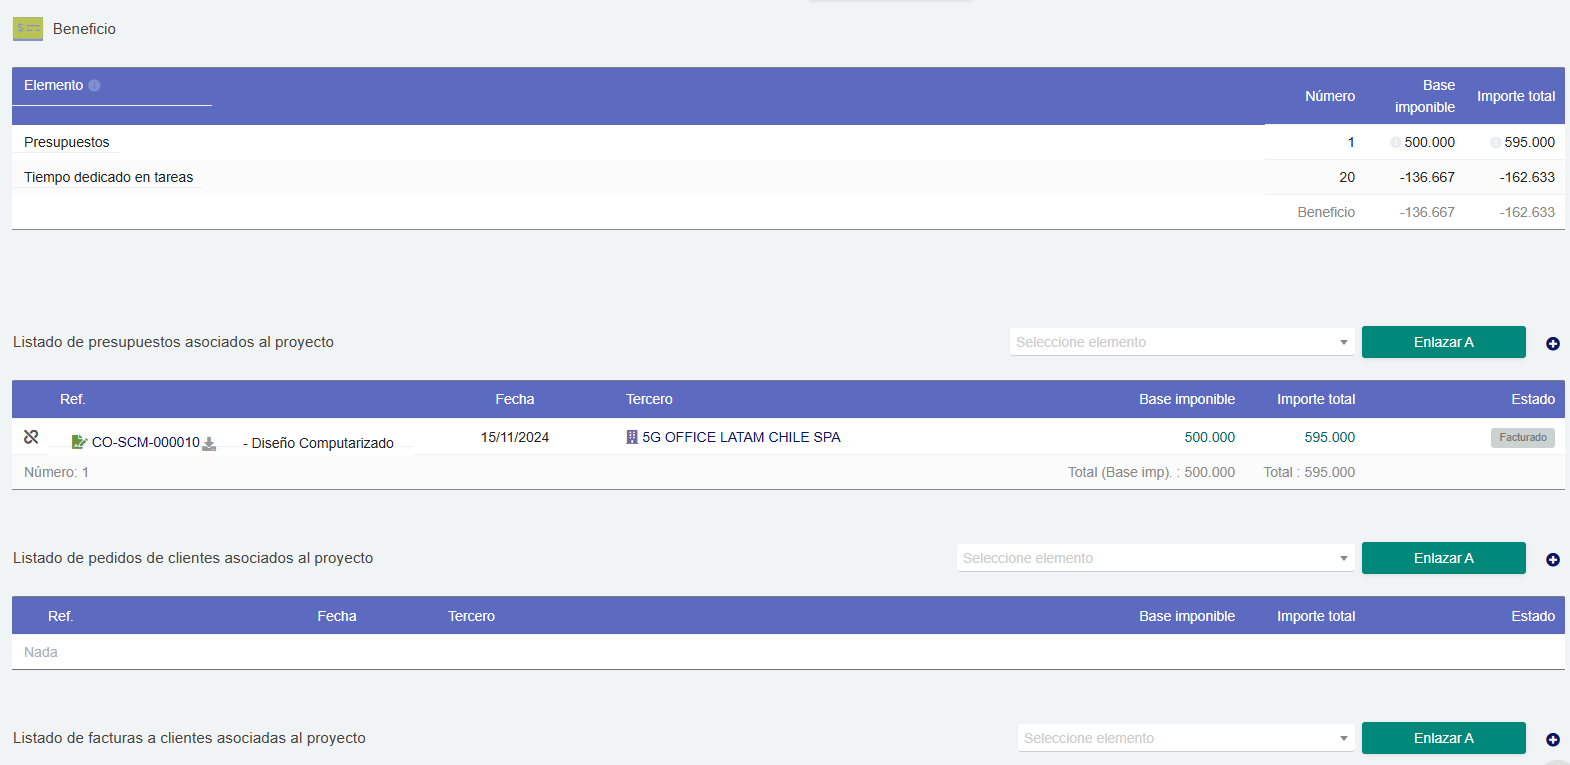Click Base imponible header in presupuestos table
Screen dimensions: 1570x765
click(1187, 399)
